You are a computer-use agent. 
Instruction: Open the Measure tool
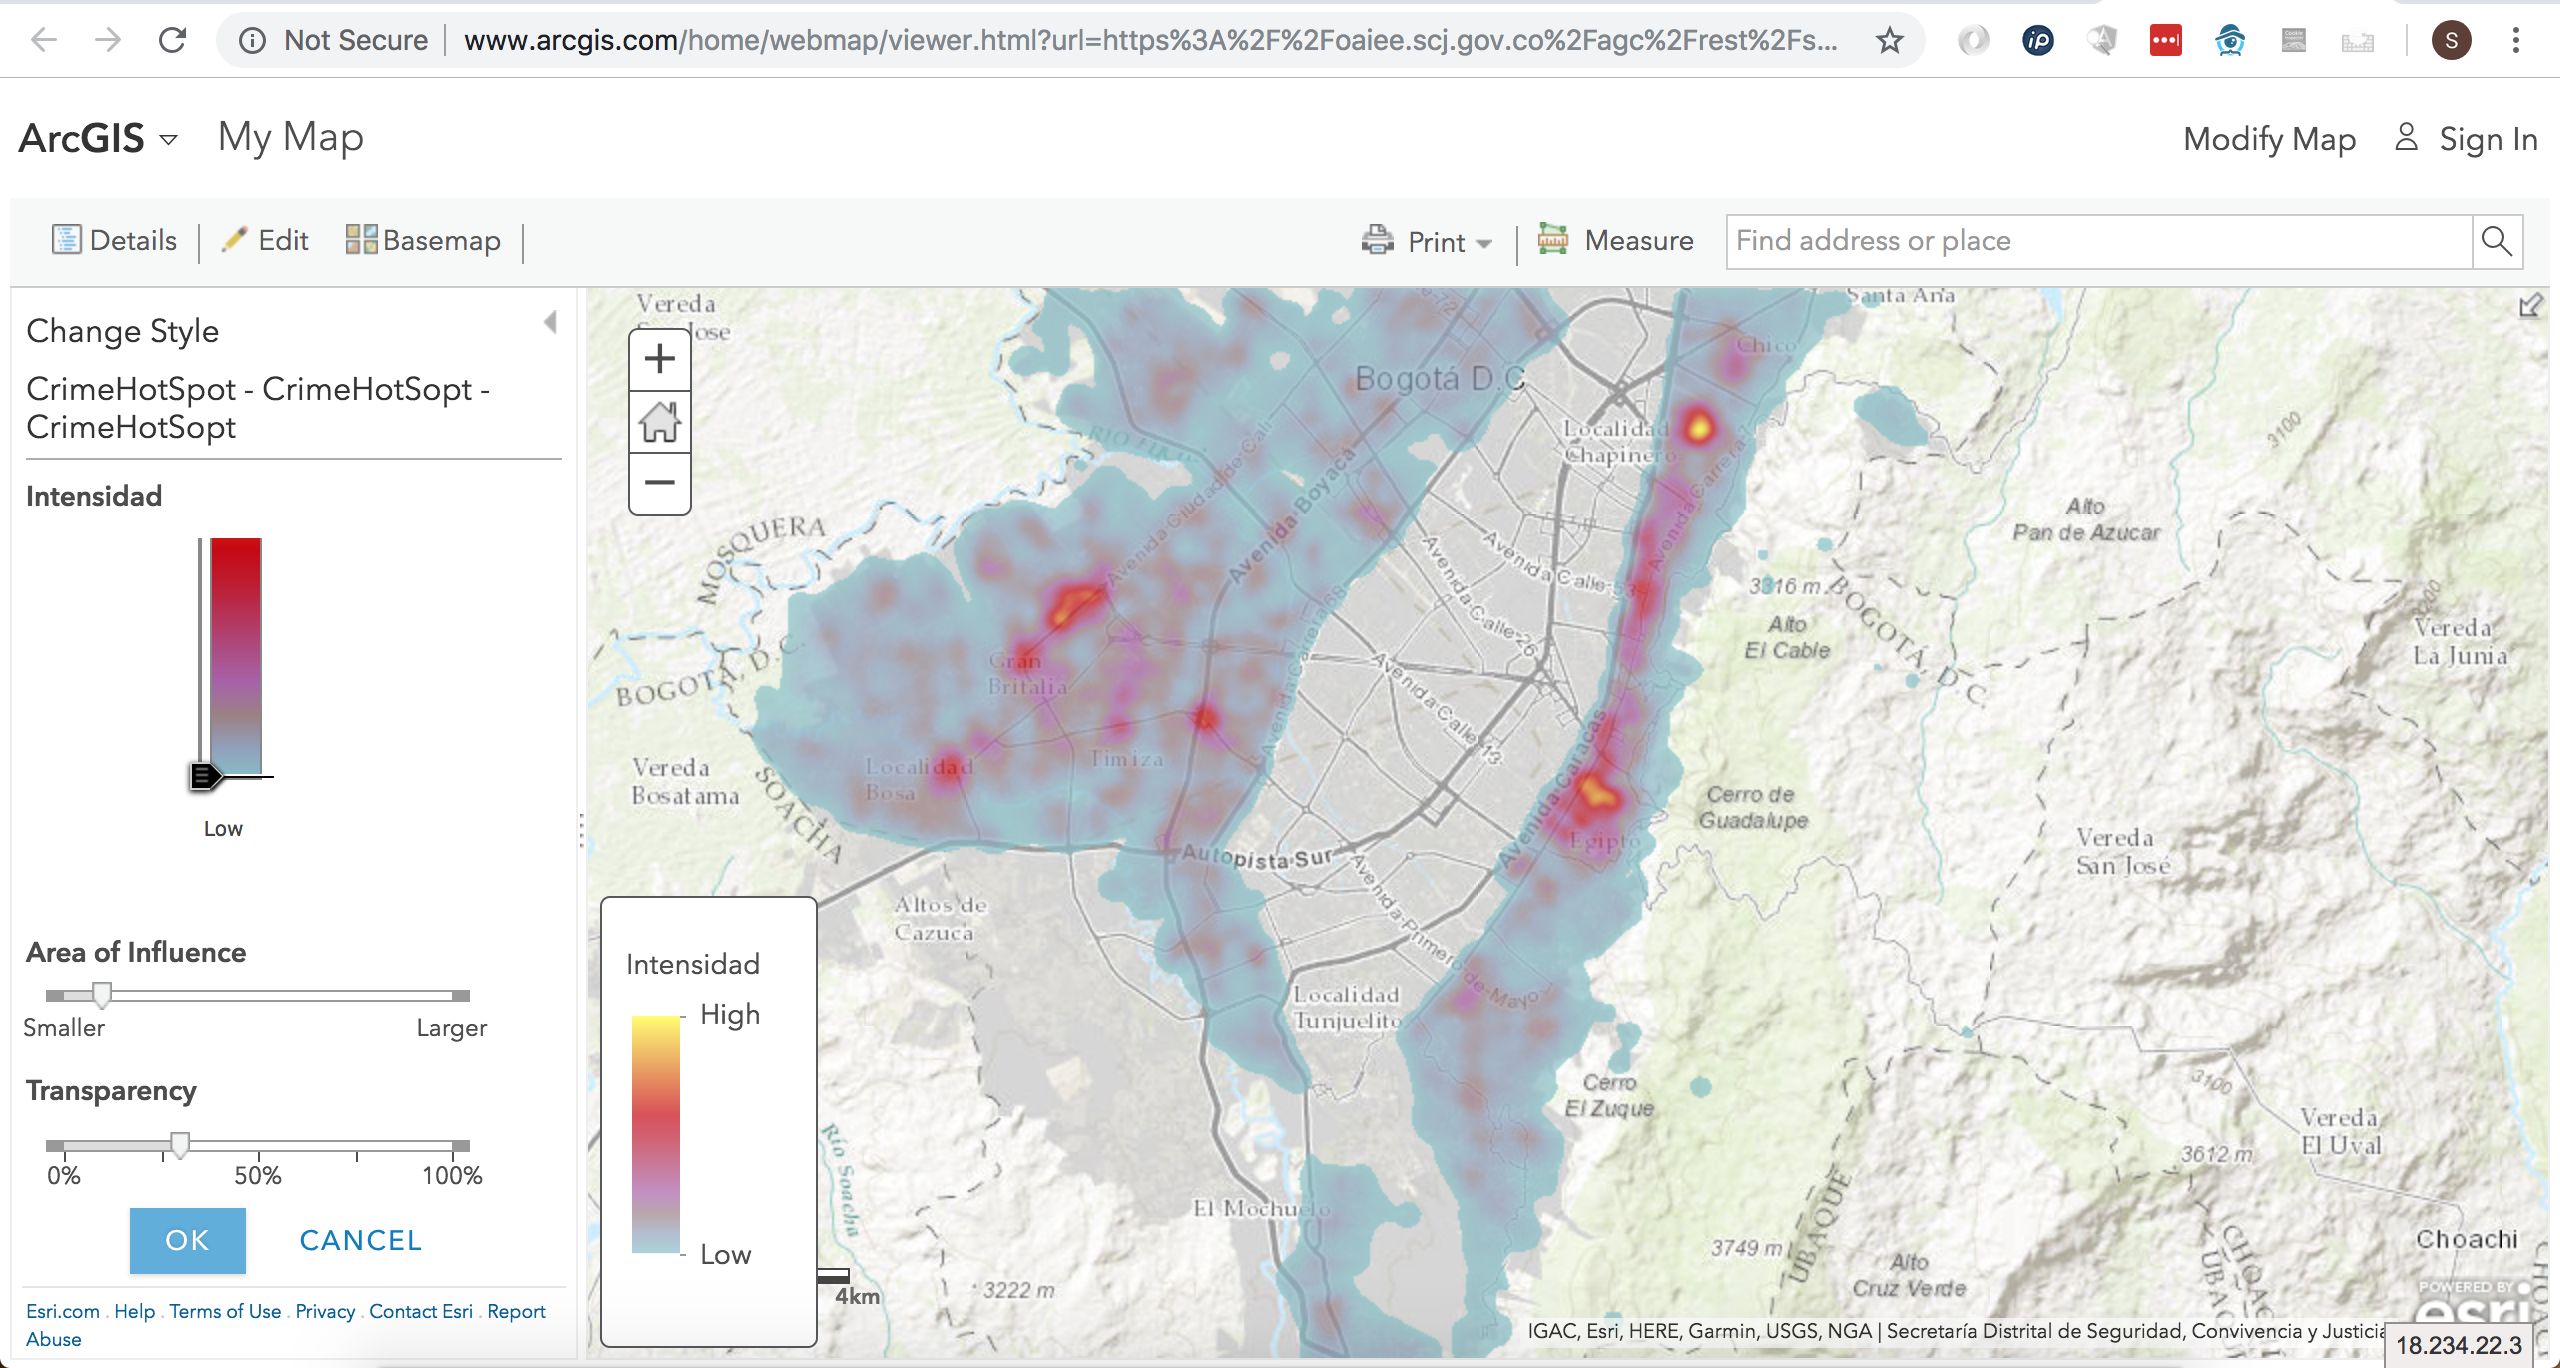(x=1615, y=241)
